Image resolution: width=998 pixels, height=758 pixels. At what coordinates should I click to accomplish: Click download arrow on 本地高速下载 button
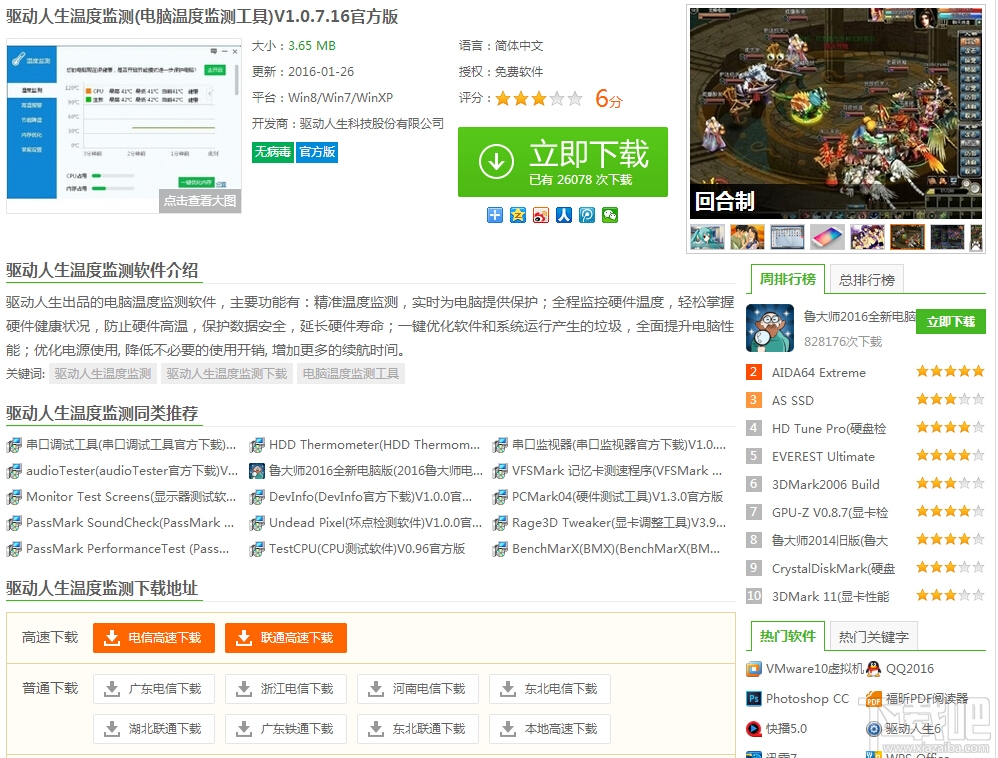508,729
